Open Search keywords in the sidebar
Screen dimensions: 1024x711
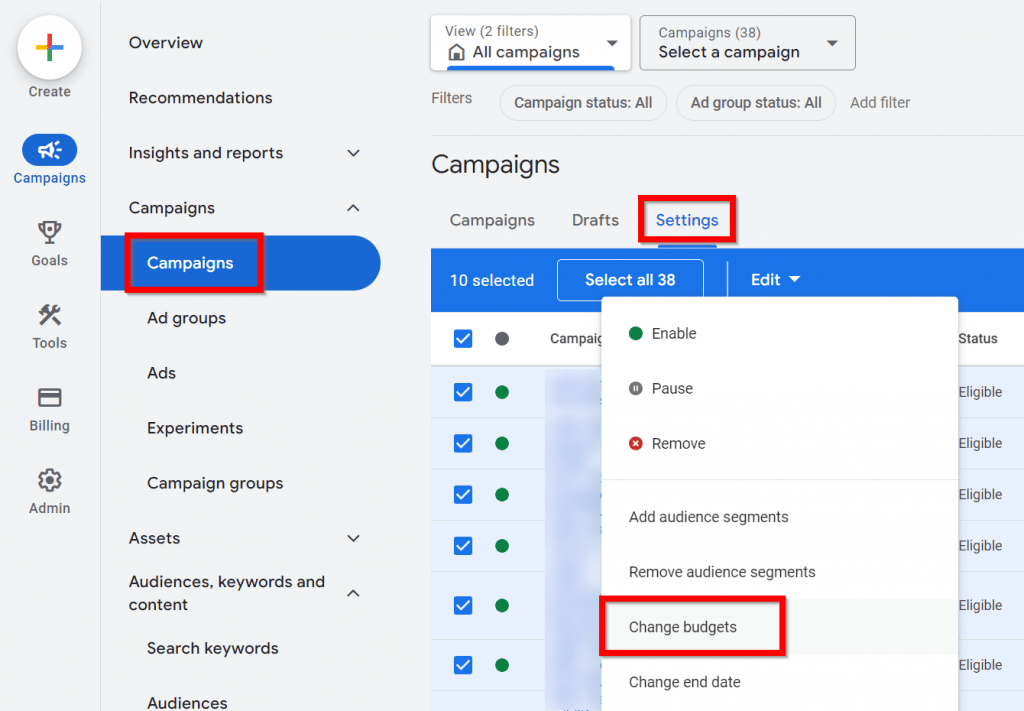[x=212, y=648]
